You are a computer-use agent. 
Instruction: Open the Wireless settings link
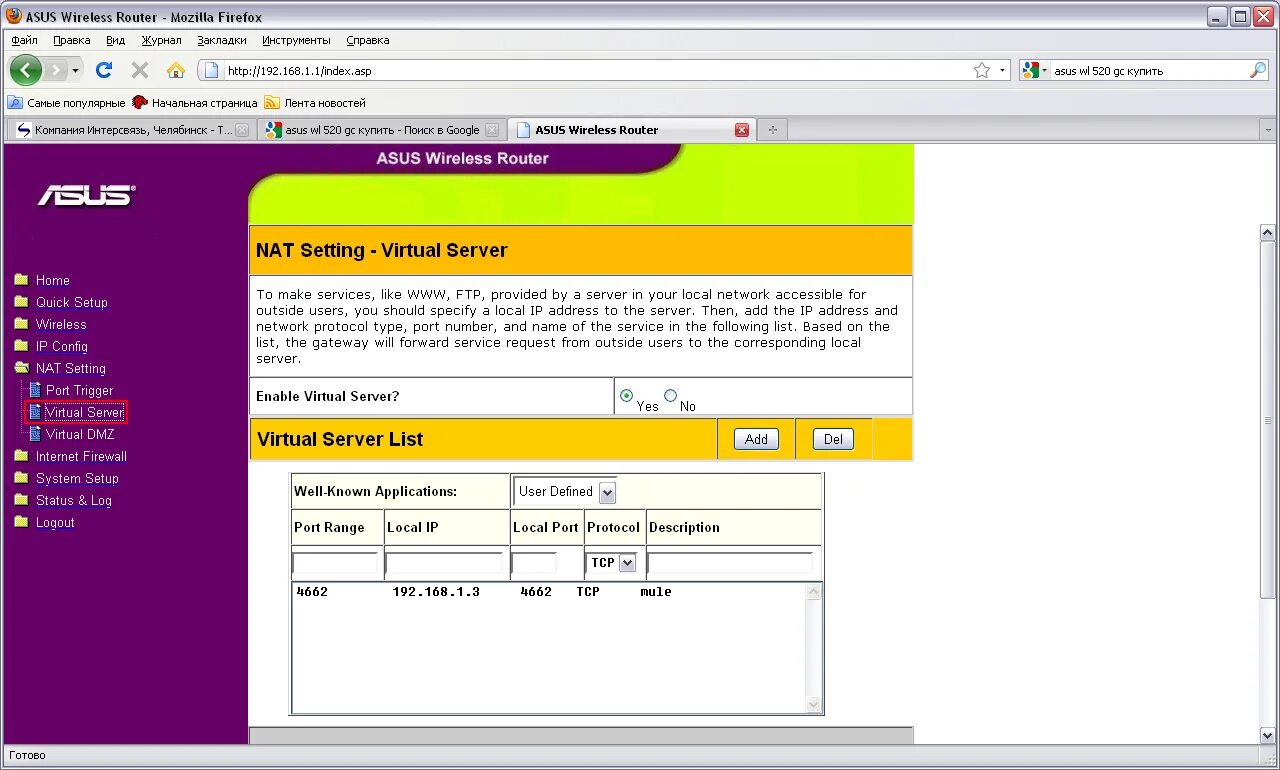[x=61, y=324]
